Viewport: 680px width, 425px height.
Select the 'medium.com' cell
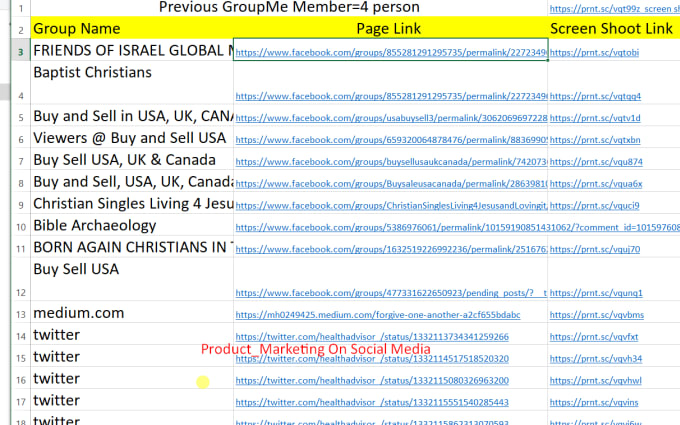132,313
